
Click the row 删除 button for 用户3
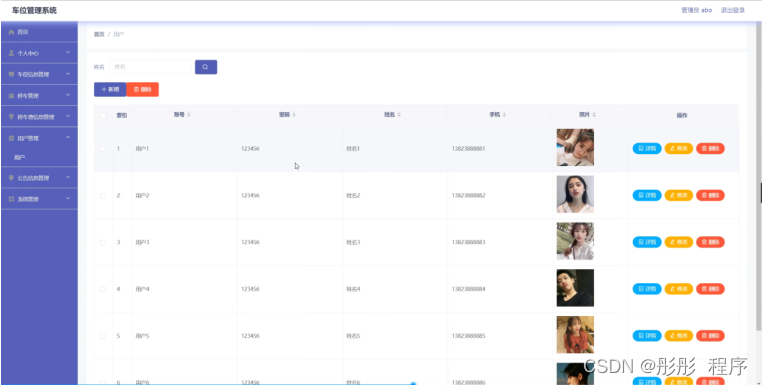710,242
